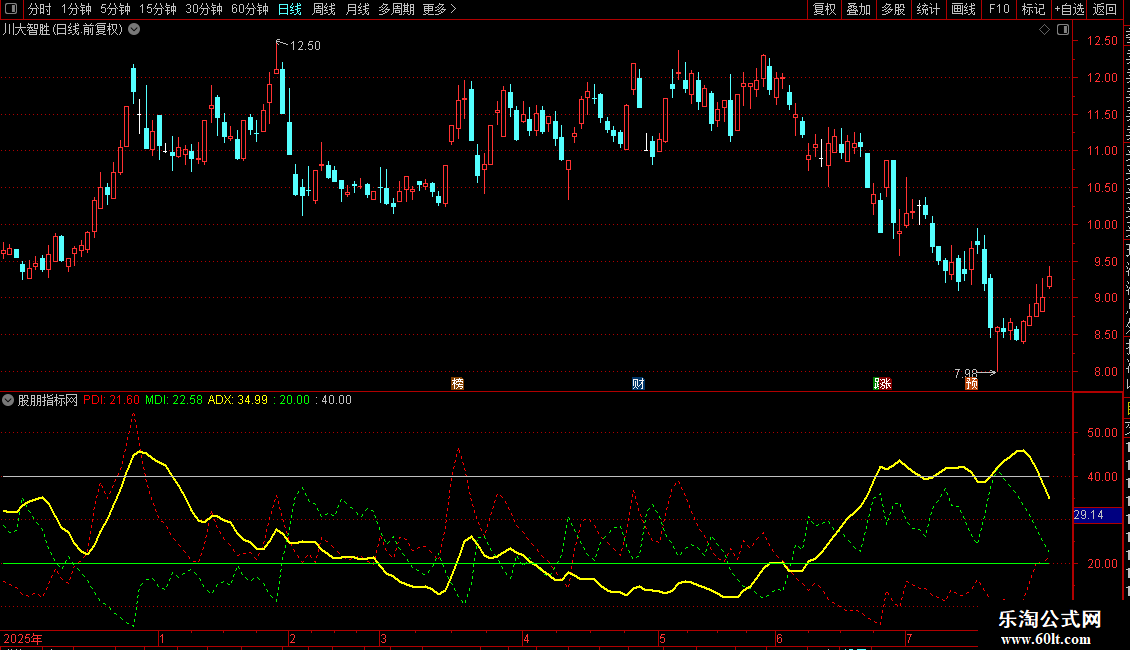Viewport: 1130px width, 650px height.
Task: Click month 3 on the timeline
Action: (x=383, y=638)
